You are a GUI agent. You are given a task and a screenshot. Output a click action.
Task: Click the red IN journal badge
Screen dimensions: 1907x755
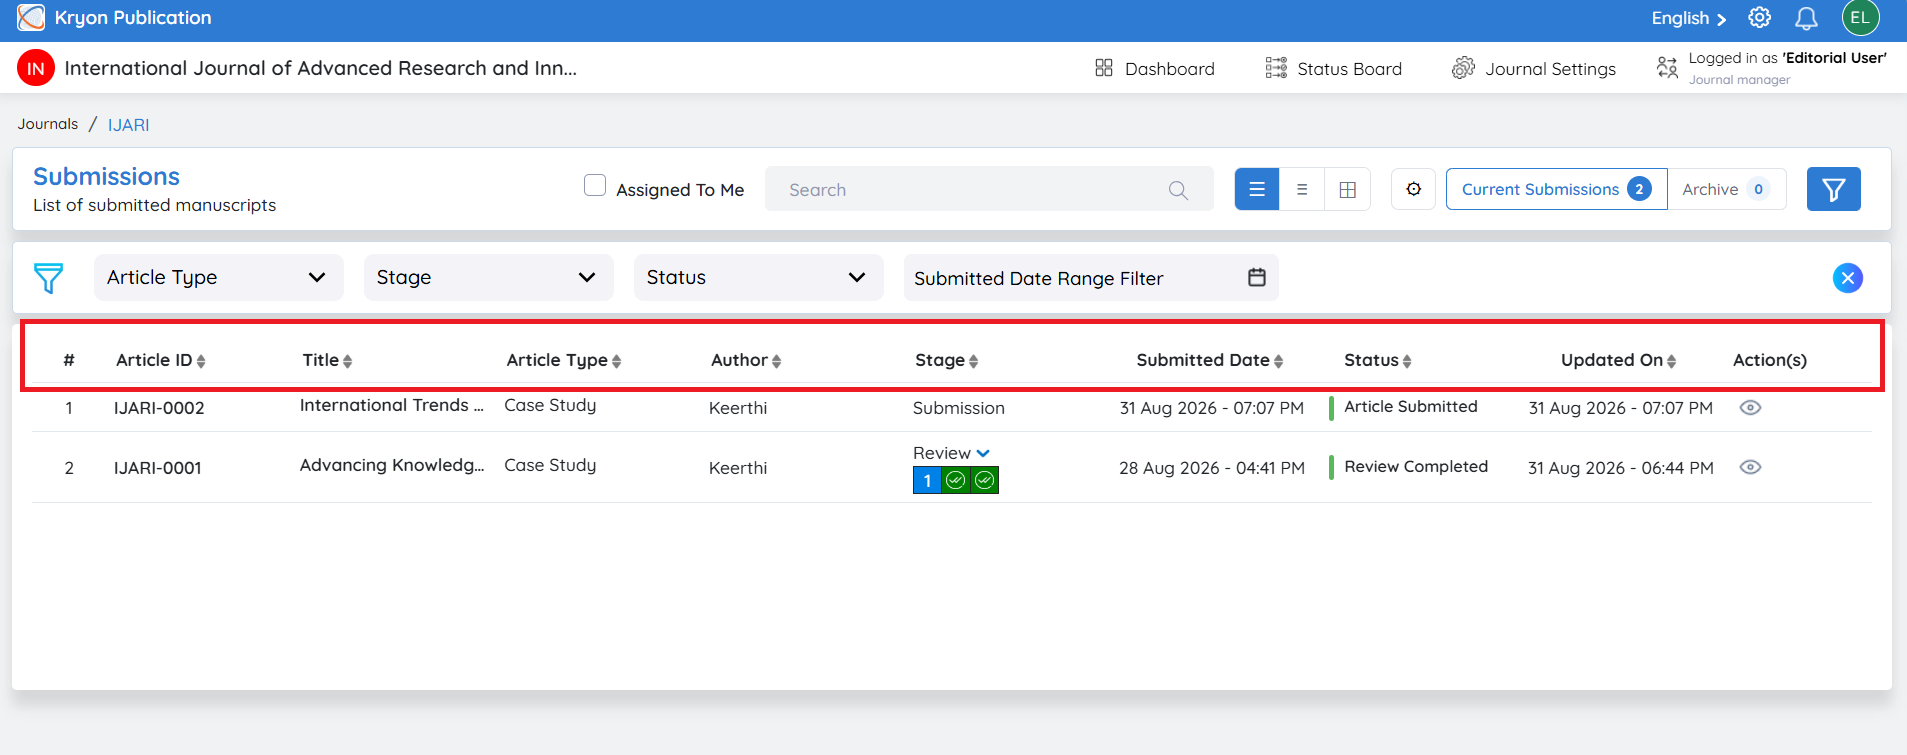coord(36,68)
